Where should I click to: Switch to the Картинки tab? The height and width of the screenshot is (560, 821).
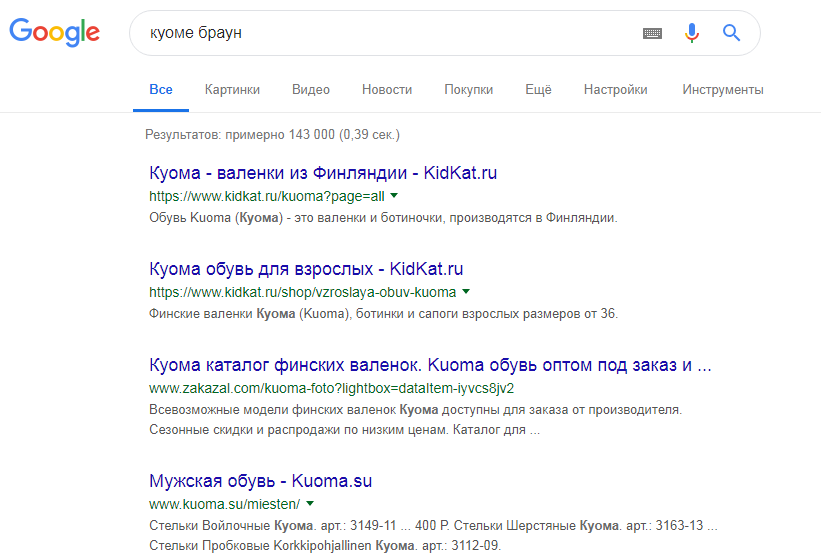point(232,89)
